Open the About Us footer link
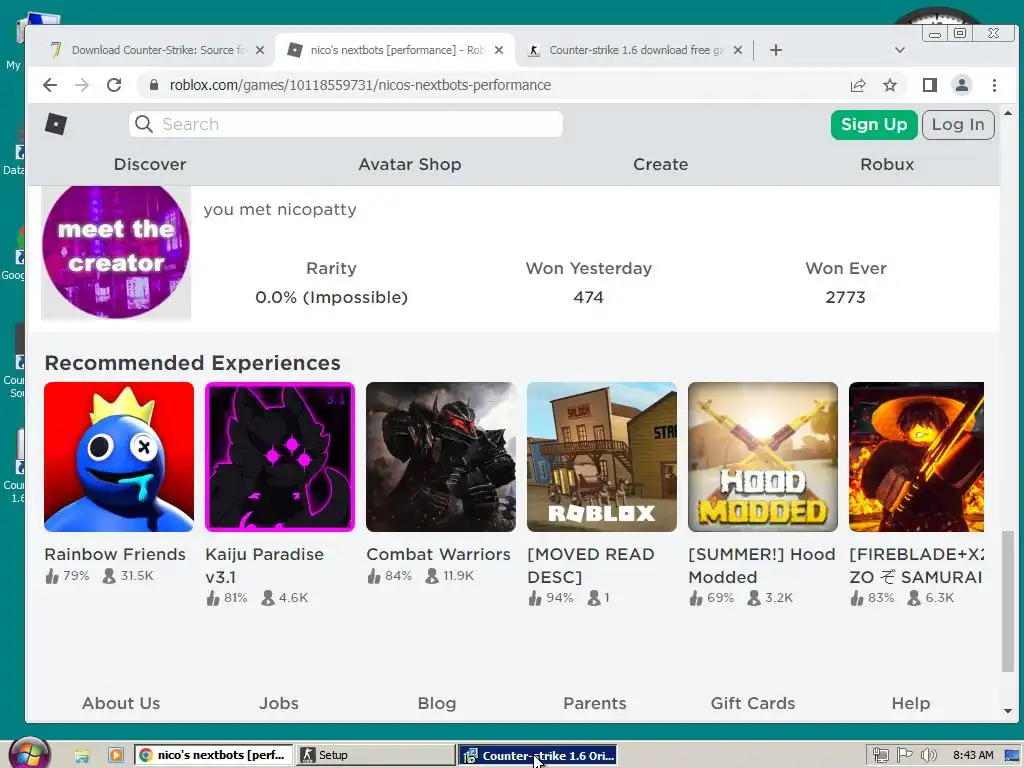1024x768 pixels. coord(121,703)
